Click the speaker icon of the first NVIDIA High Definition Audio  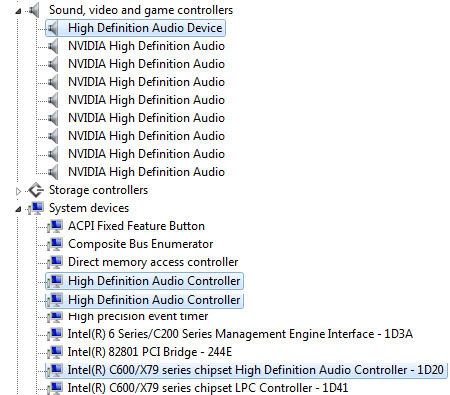coord(53,46)
